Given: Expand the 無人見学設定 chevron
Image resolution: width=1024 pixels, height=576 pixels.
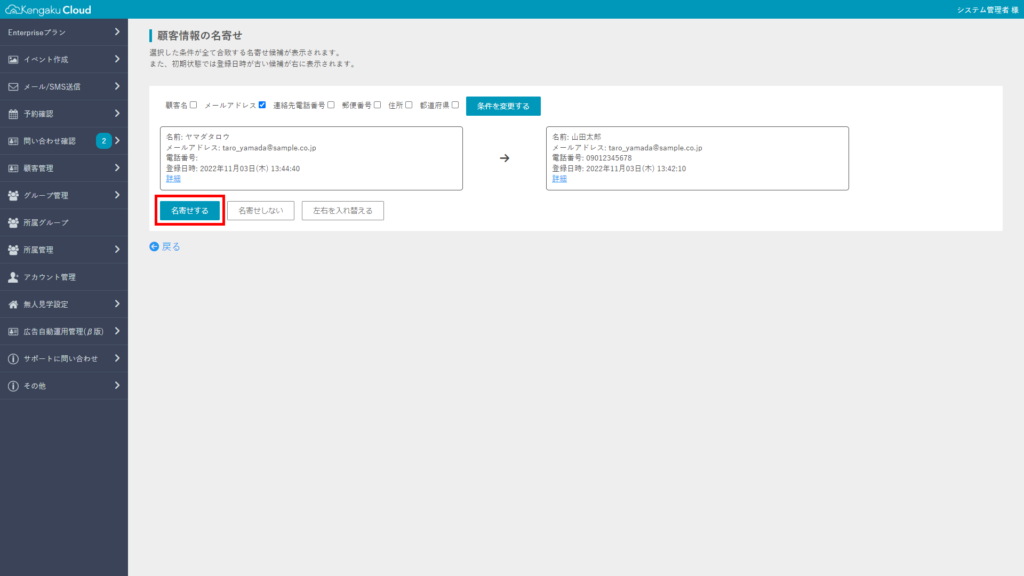Looking at the screenshot, I should click(117, 304).
